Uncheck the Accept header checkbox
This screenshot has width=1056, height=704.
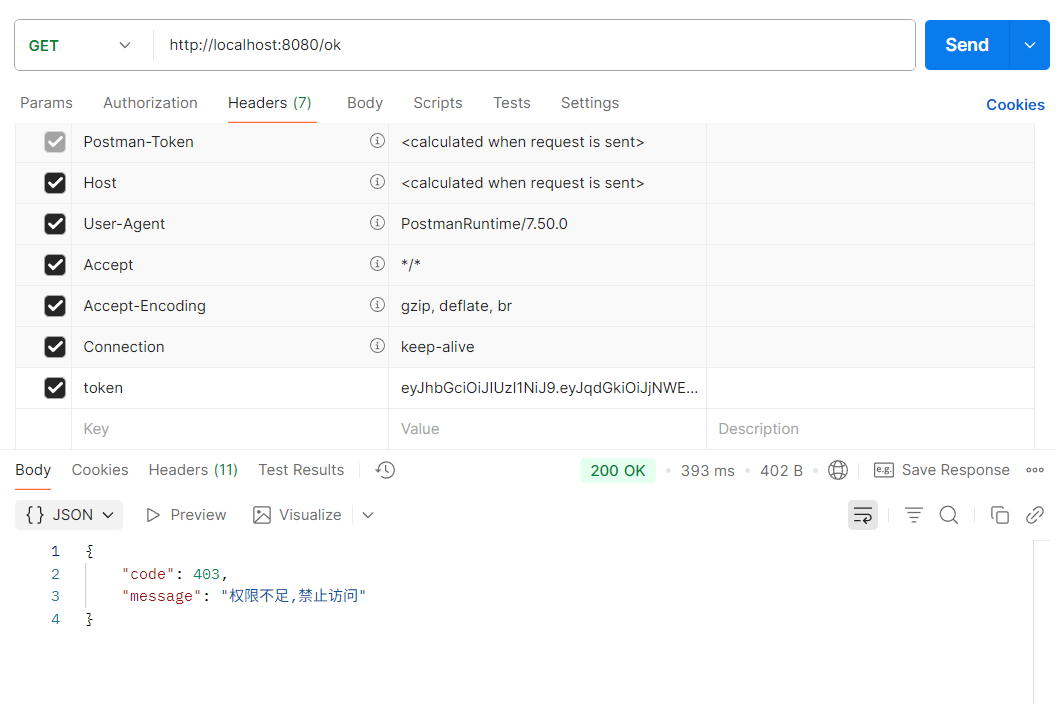click(x=55, y=265)
